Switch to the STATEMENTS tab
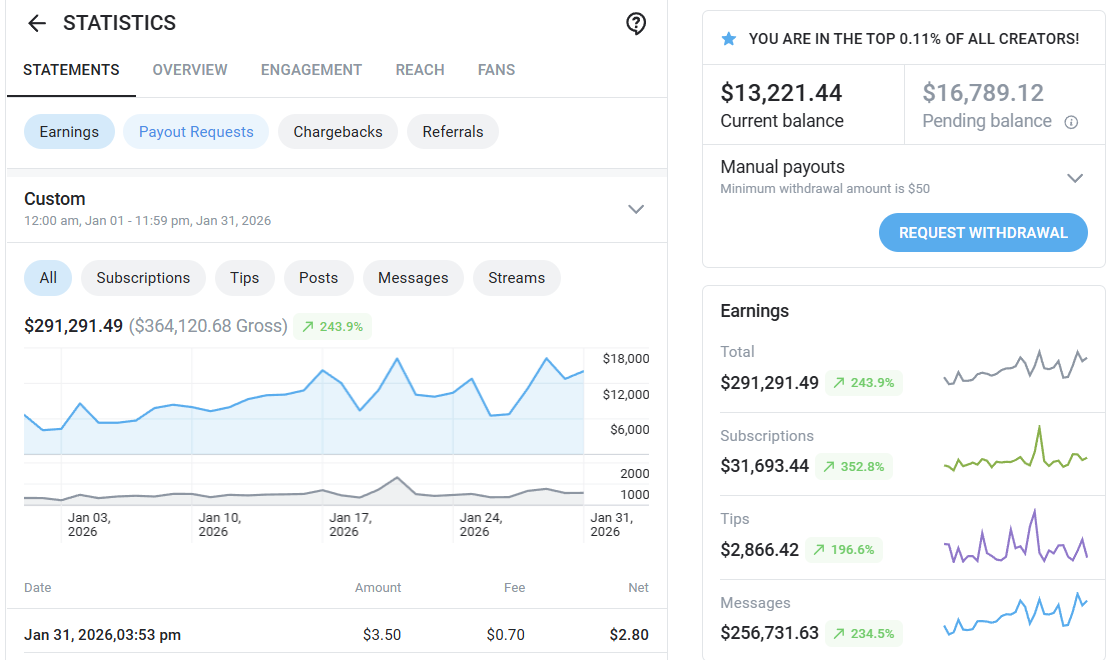The image size is (1108, 660). [x=71, y=70]
